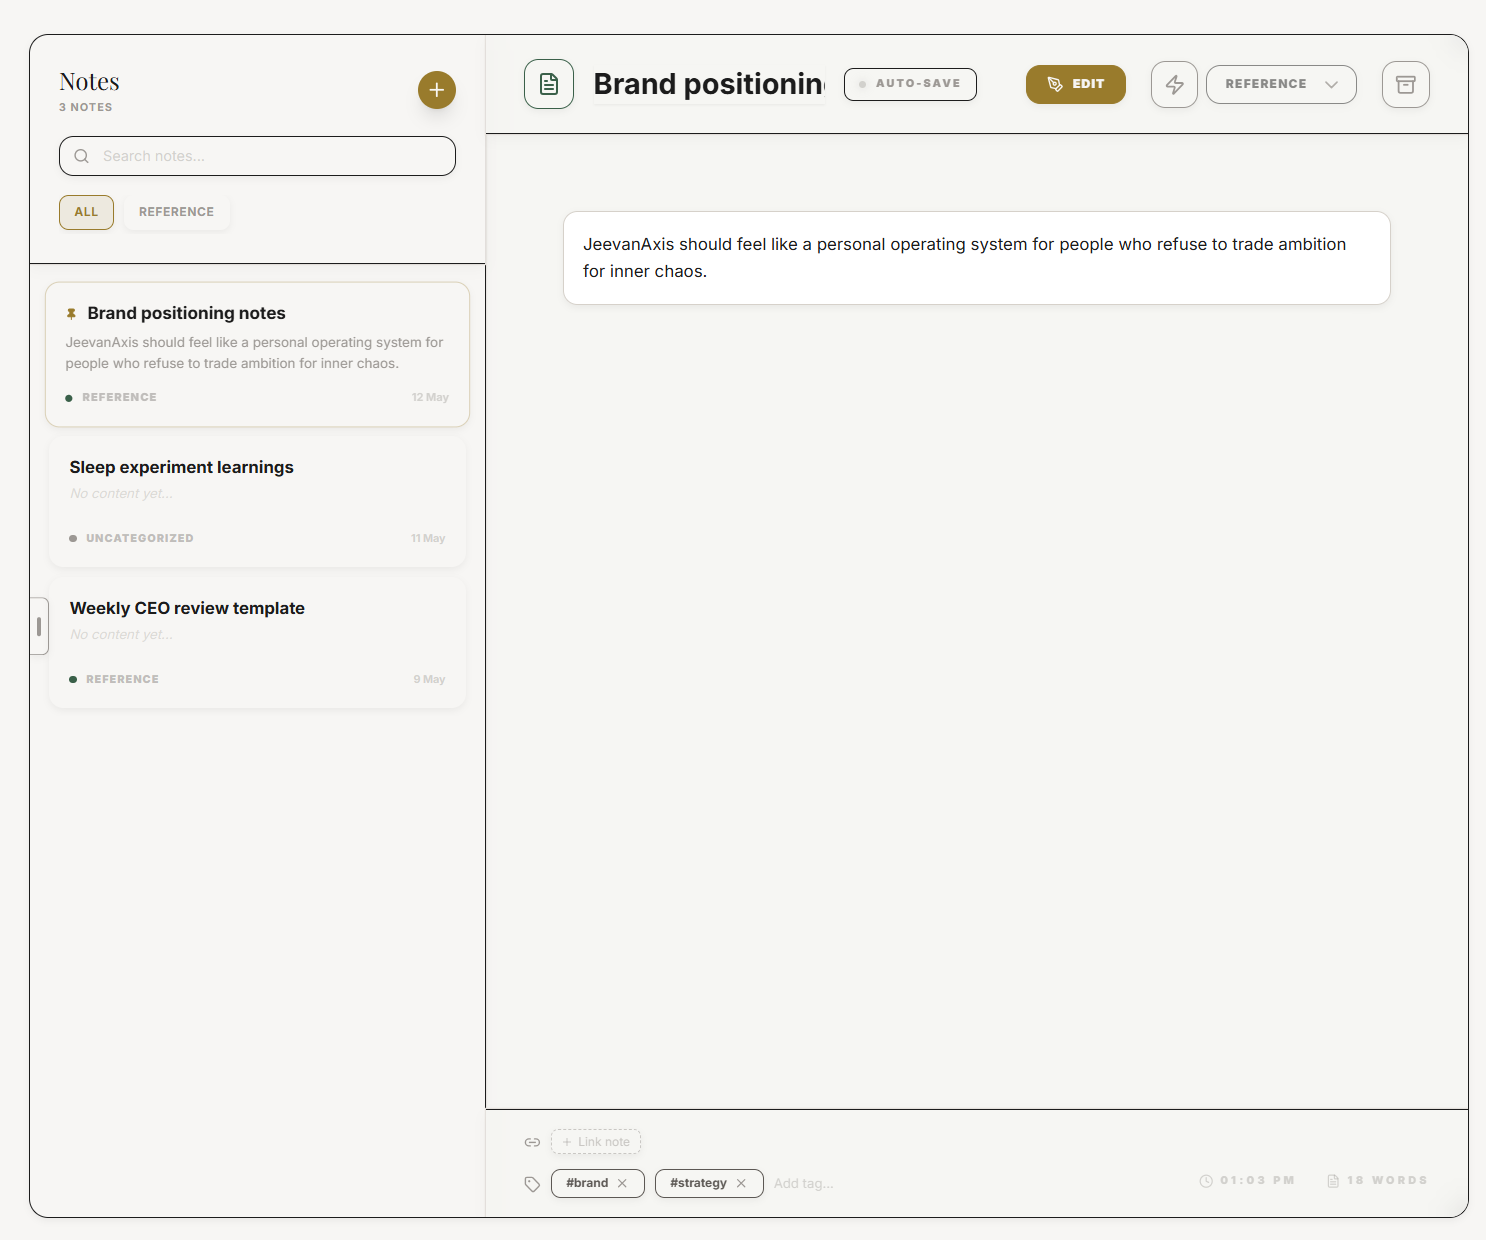Image resolution: width=1486 pixels, height=1240 pixels.
Task: Click the AUTO-SAVE indicator
Action: 910,84
